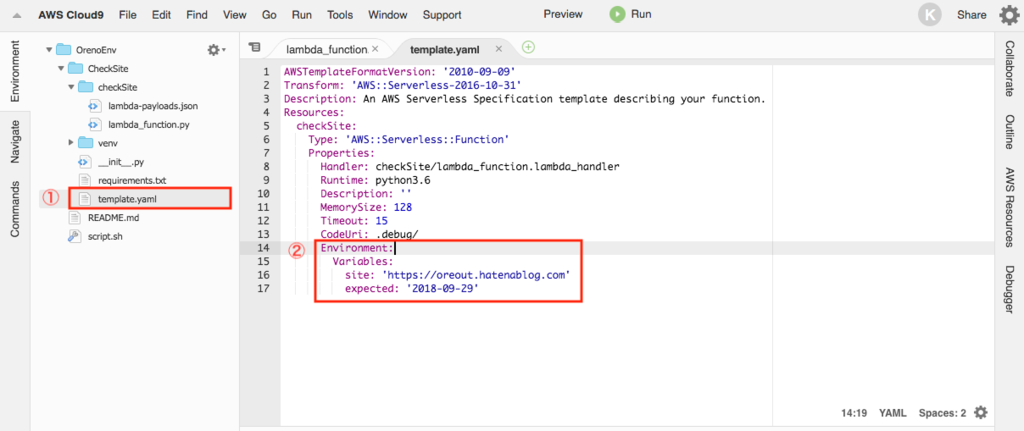The height and width of the screenshot is (431, 1024).
Task: Open the Go menu
Action: pos(269,14)
